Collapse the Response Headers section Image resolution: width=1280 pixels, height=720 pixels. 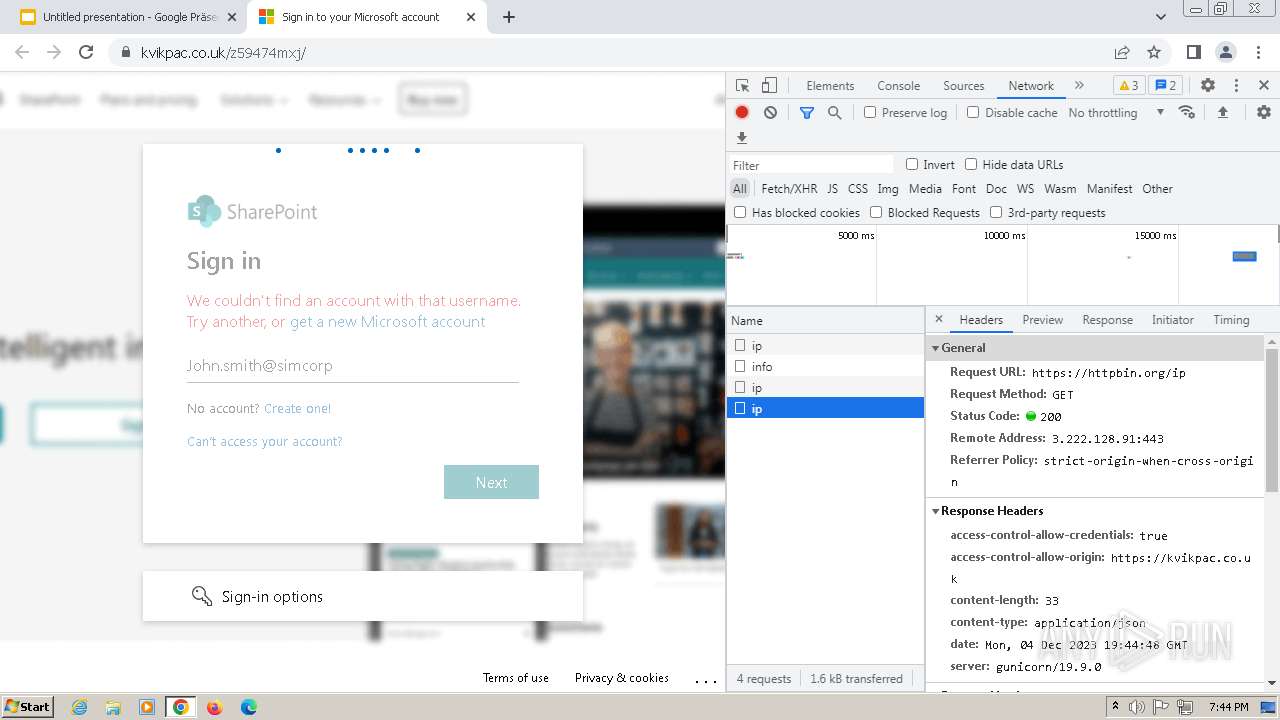pos(936,511)
